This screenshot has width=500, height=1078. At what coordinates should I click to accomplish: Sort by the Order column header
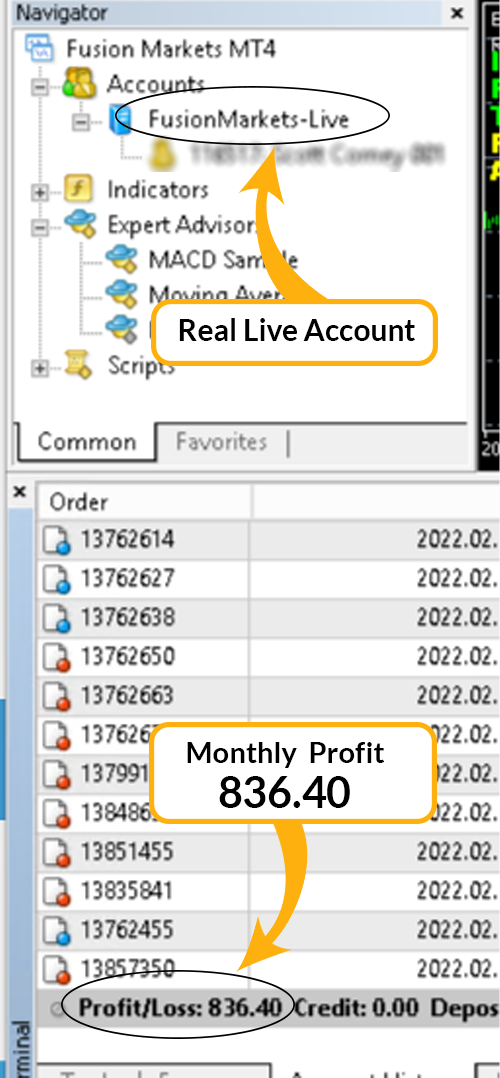click(x=144, y=501)
